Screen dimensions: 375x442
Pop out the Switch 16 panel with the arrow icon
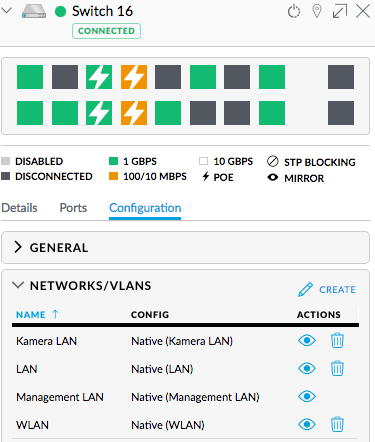pos(340,11)
